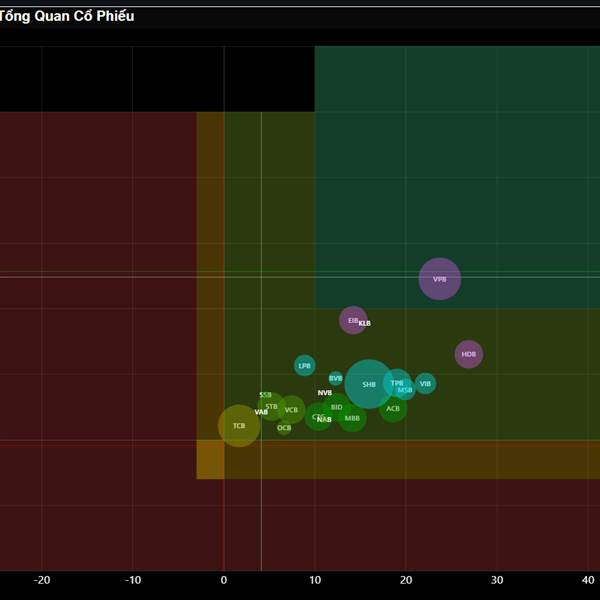Click the SSB ticker label

[x=265, y=395]
